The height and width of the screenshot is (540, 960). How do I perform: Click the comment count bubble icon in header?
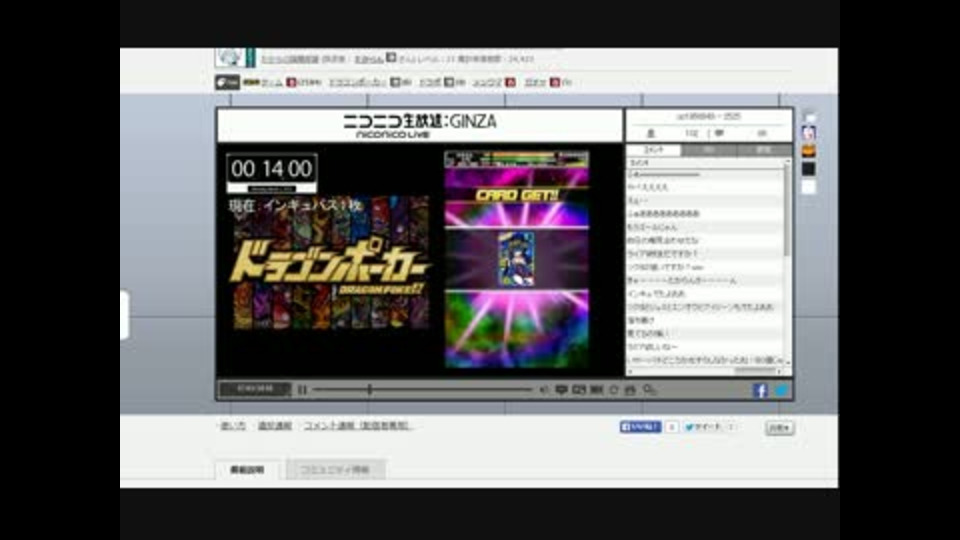[x=719, y=133]
